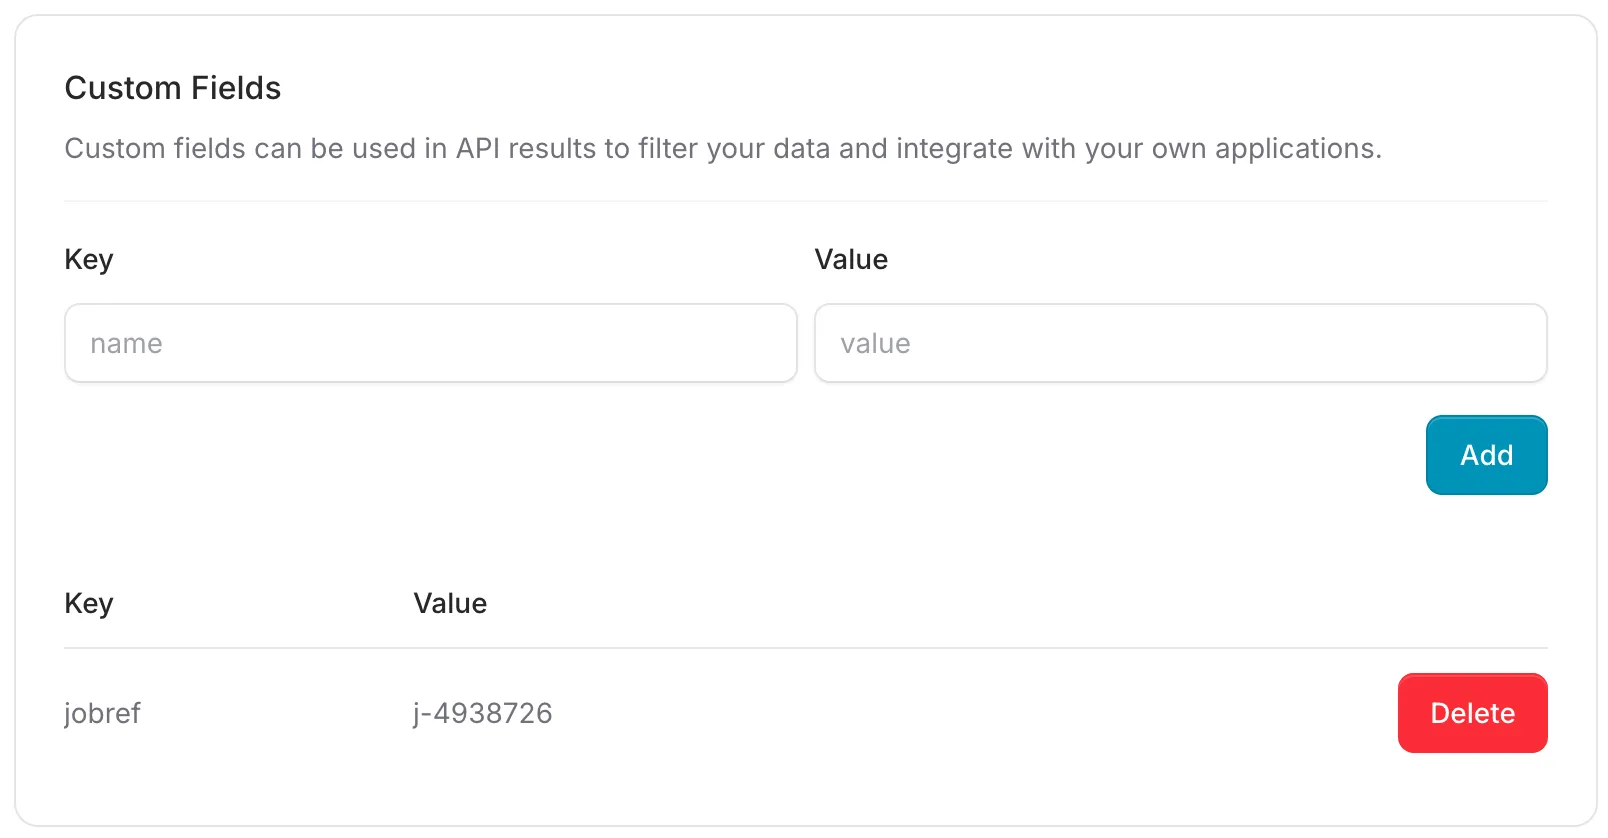The image size is (1608, 838).
Task: Focus the value placeholder box
Action: point(1181,343)
